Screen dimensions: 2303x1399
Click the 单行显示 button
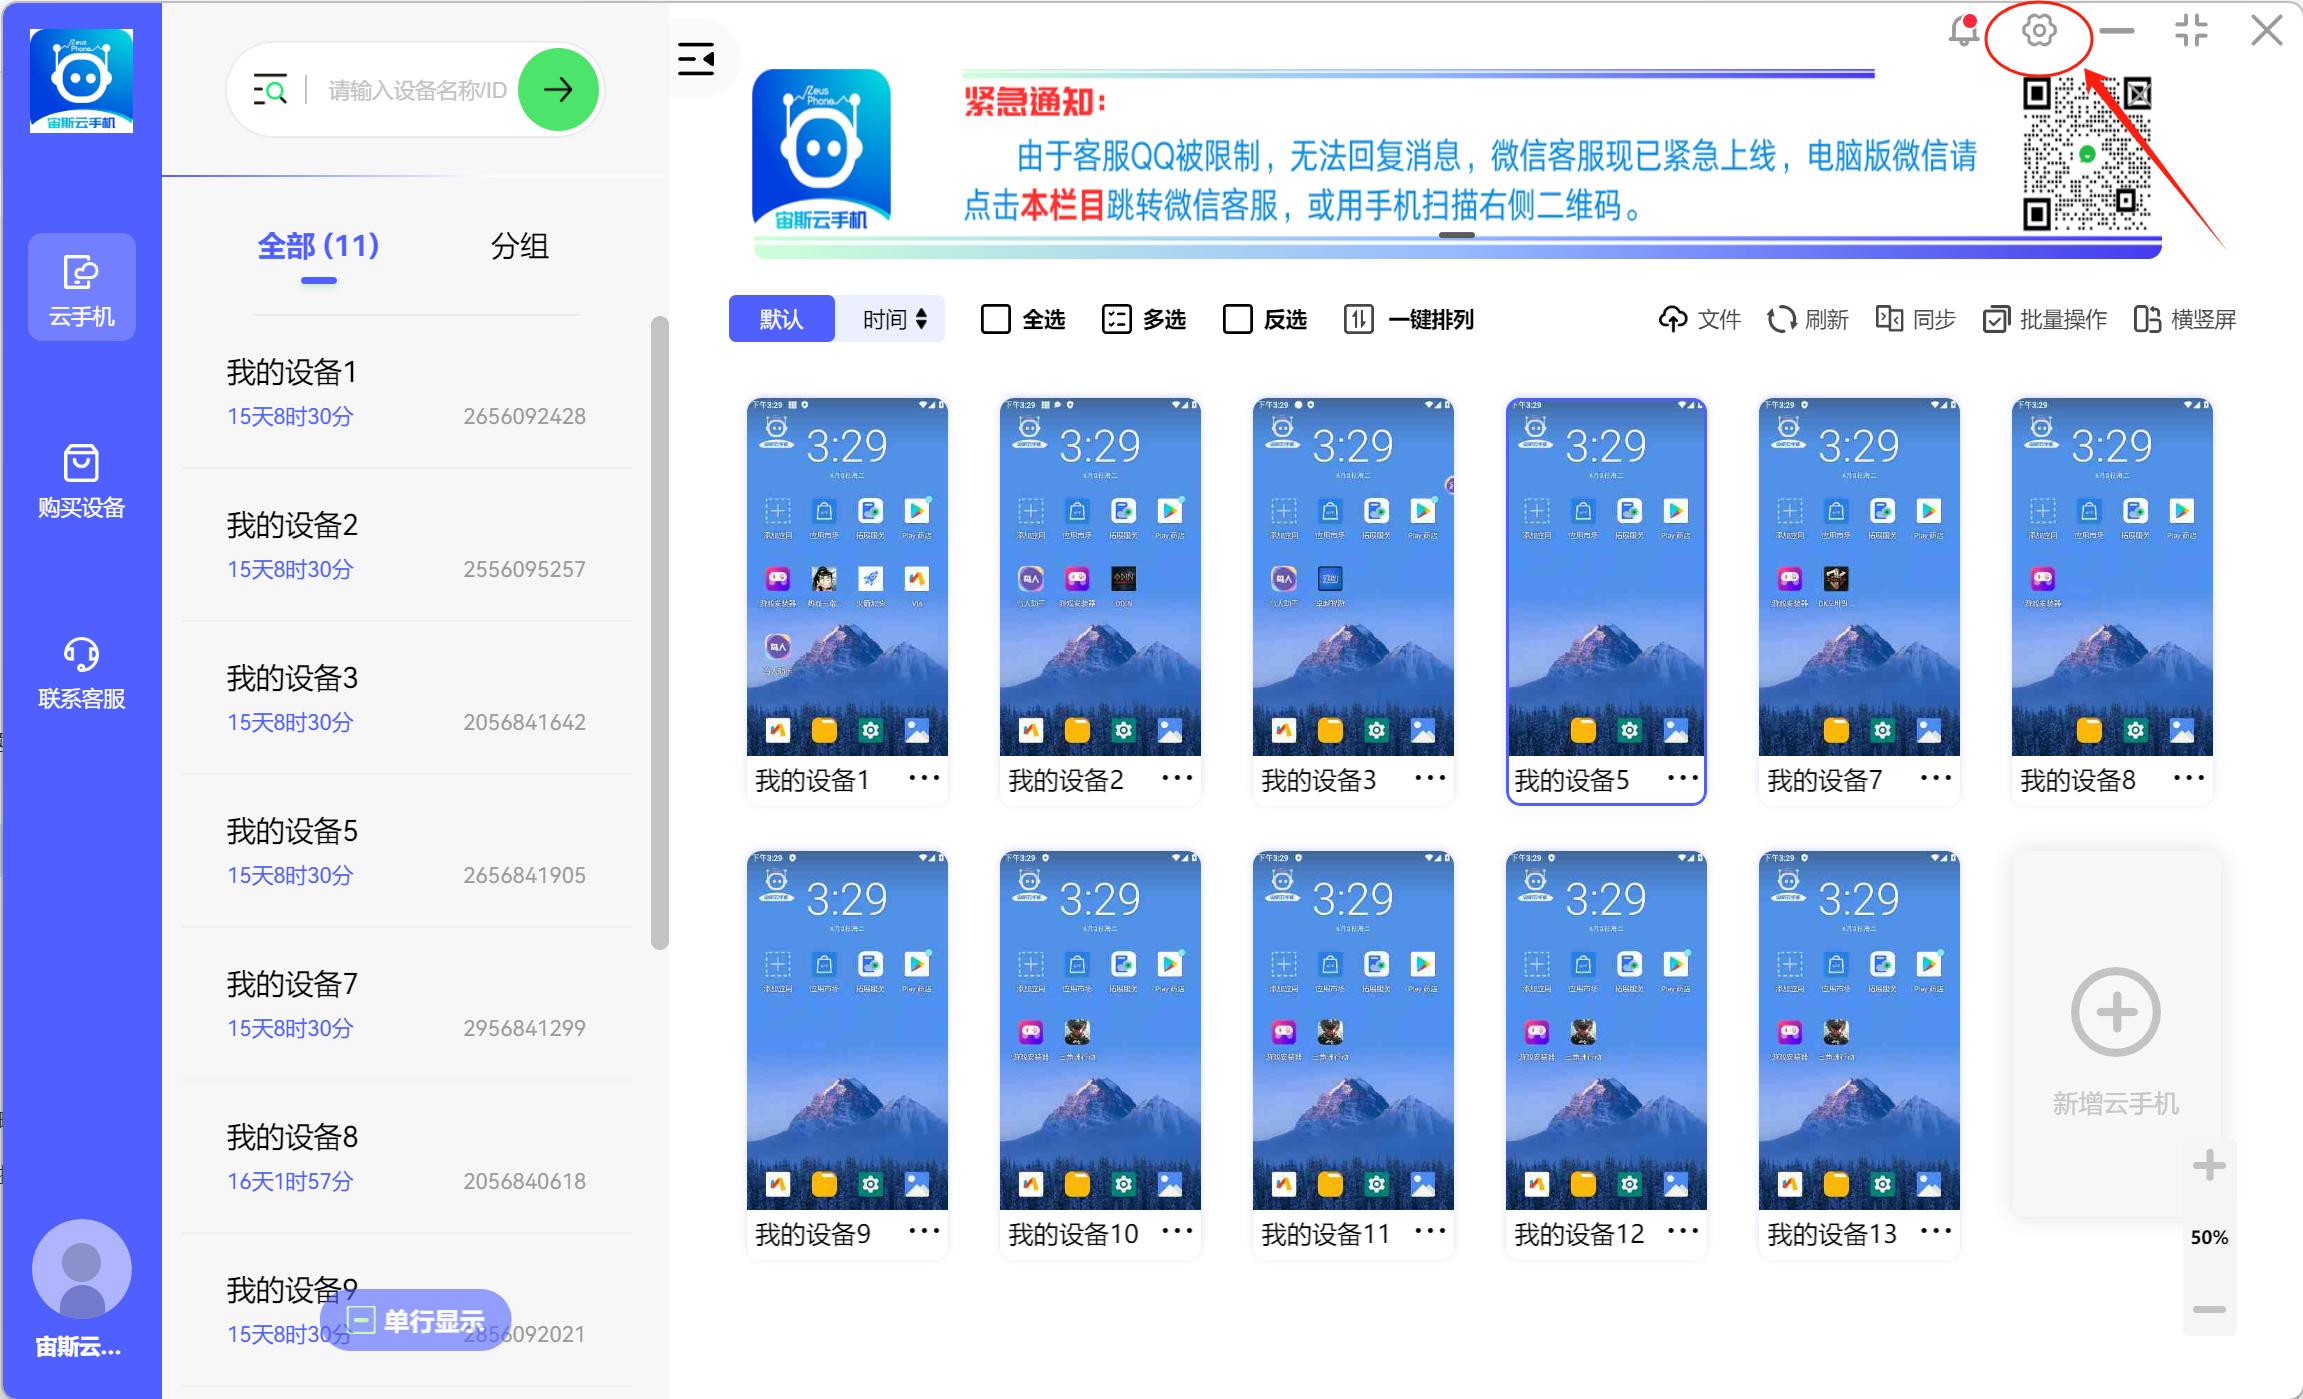[x=416, y=1320]
